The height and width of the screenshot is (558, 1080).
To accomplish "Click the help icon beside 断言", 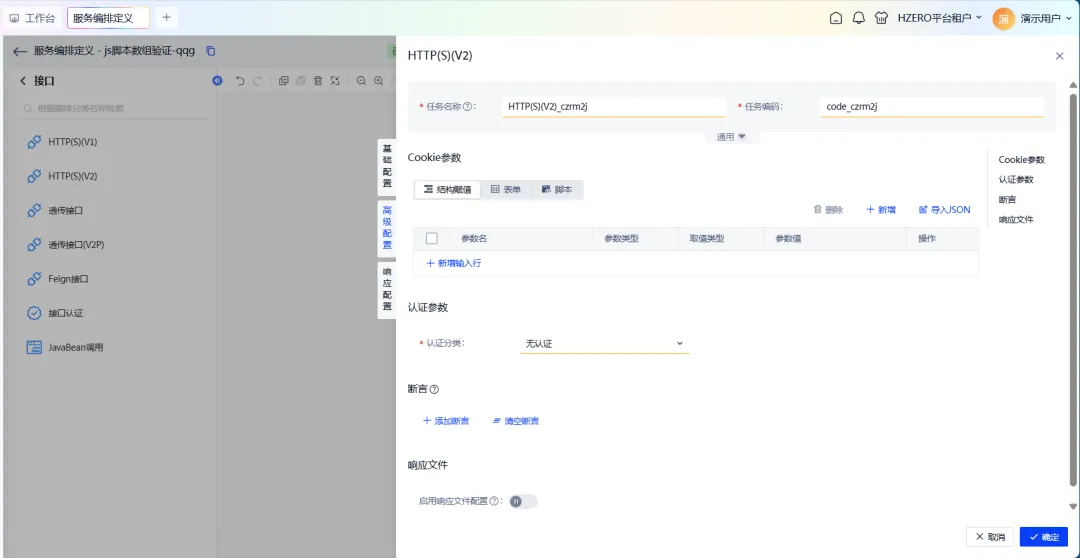I will click(434, 389).
